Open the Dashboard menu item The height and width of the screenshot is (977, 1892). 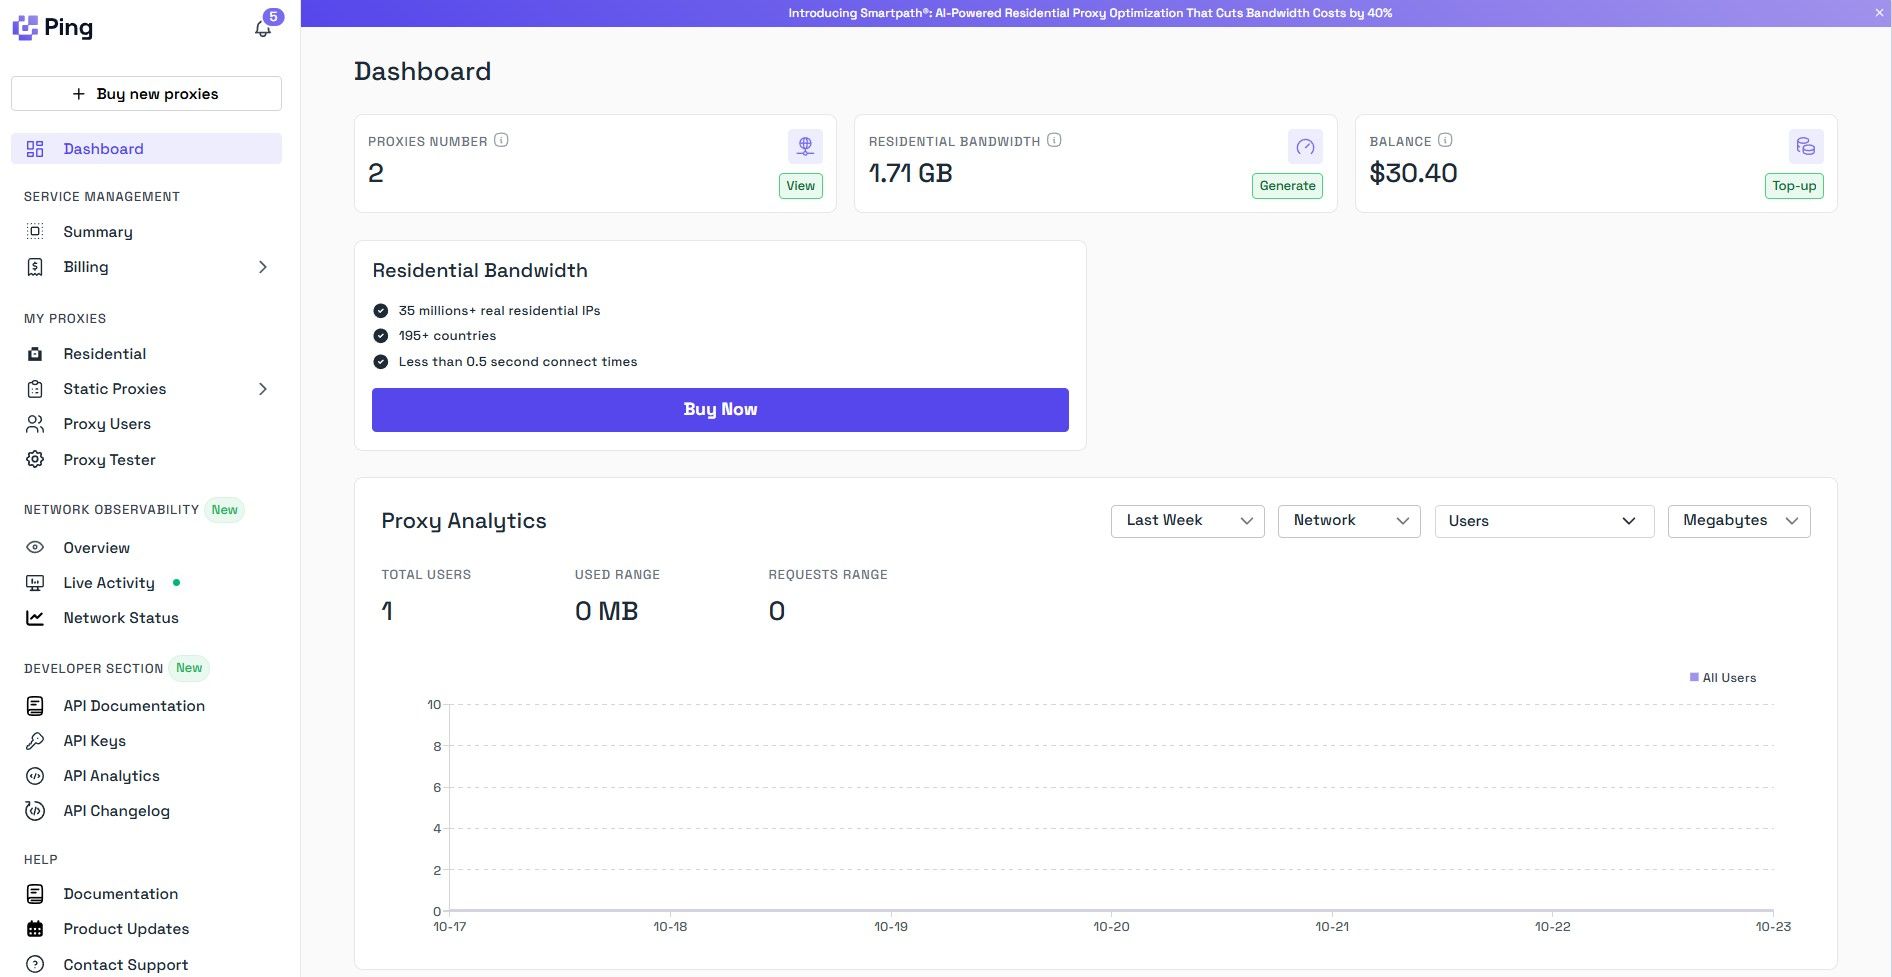[103, 148]
